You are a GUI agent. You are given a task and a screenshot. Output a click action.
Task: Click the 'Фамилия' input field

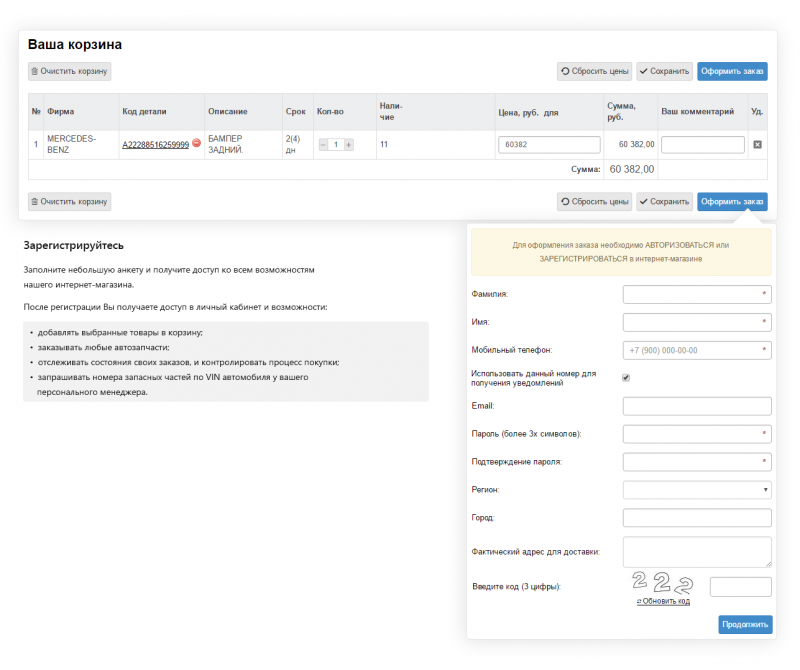697,294
